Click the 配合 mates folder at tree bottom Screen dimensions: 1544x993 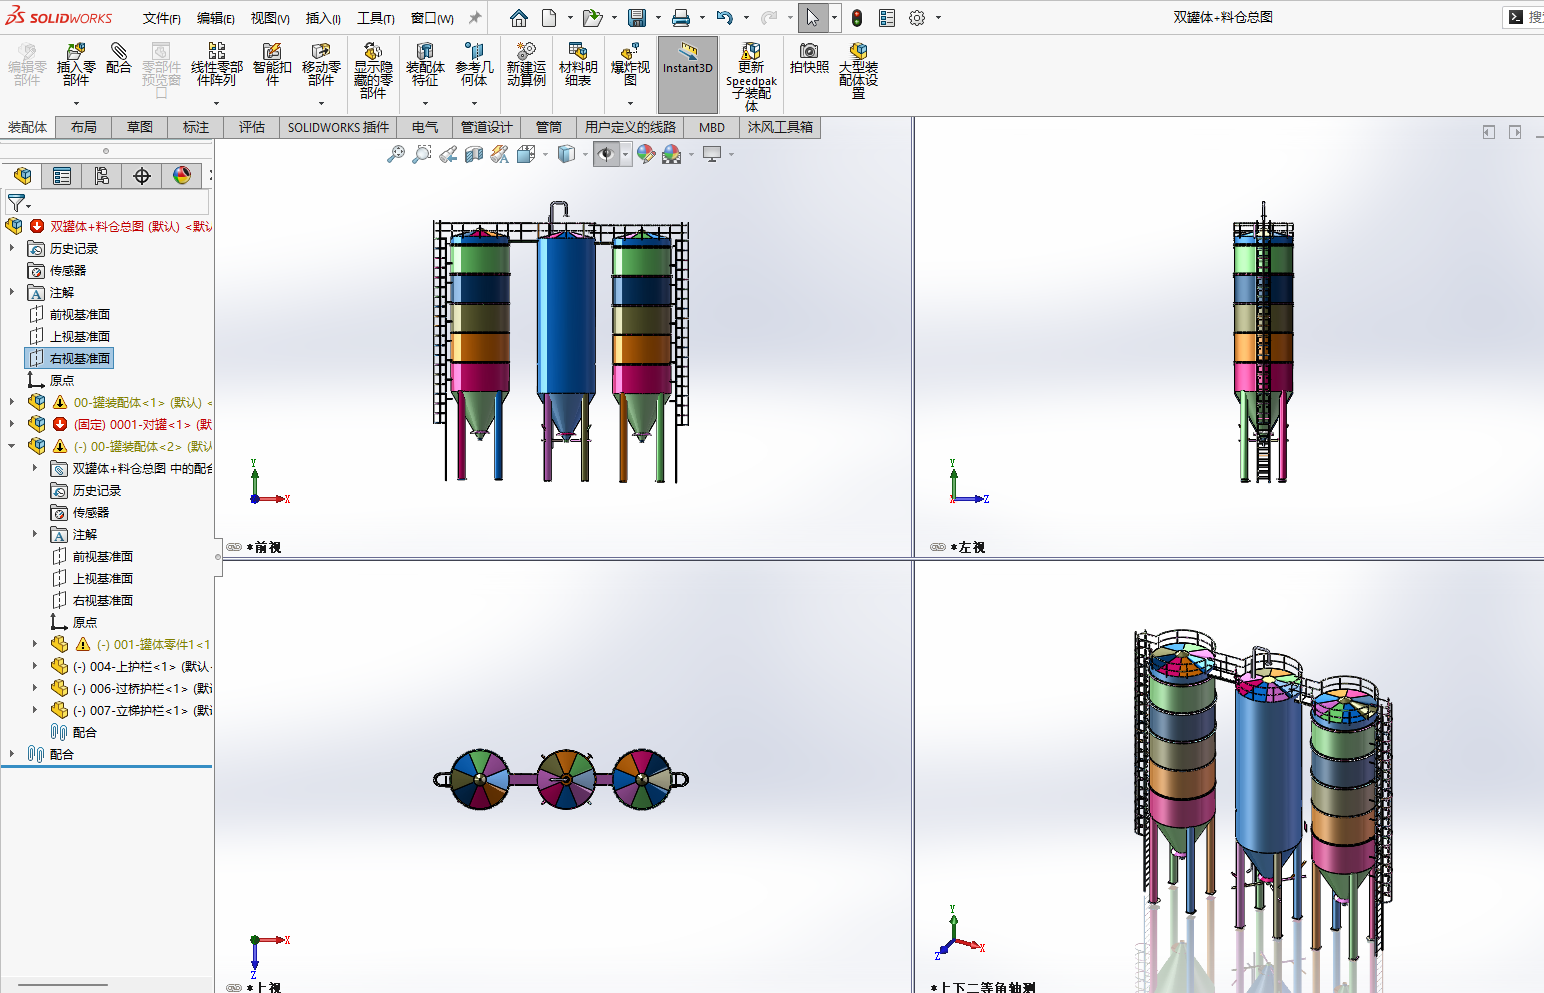tap(62, 754)
